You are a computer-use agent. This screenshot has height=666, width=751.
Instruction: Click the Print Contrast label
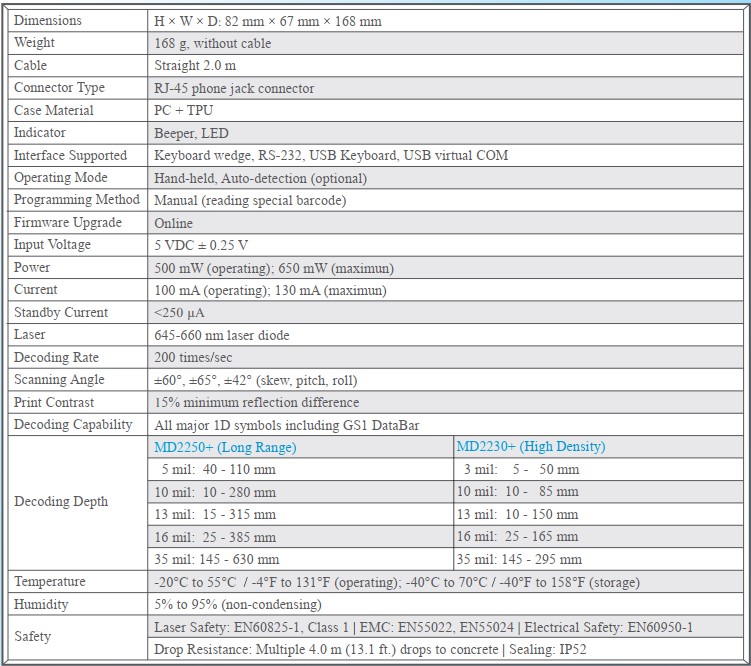pyautogui.click(x=54, y=402)
